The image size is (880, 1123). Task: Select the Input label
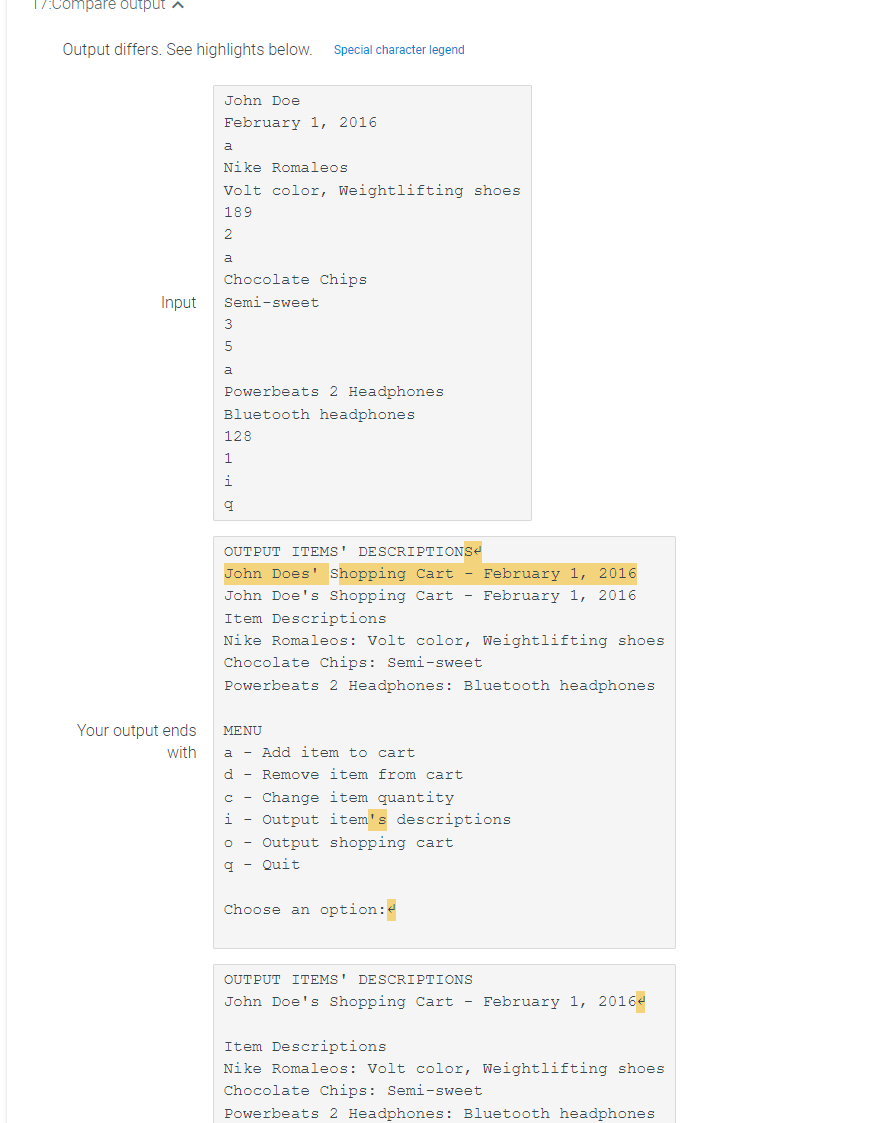coord(179,302)
